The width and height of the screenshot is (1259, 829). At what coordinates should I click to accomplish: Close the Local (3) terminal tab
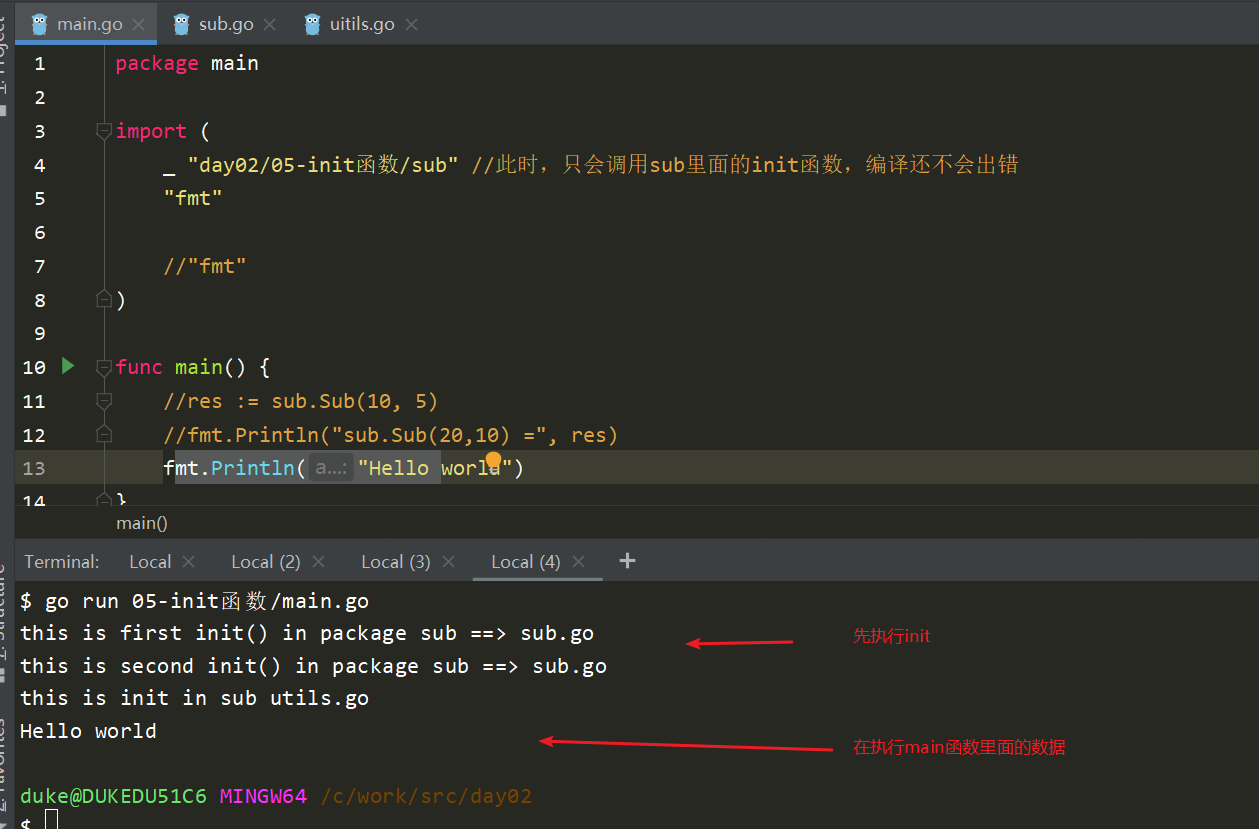[448, 562]
